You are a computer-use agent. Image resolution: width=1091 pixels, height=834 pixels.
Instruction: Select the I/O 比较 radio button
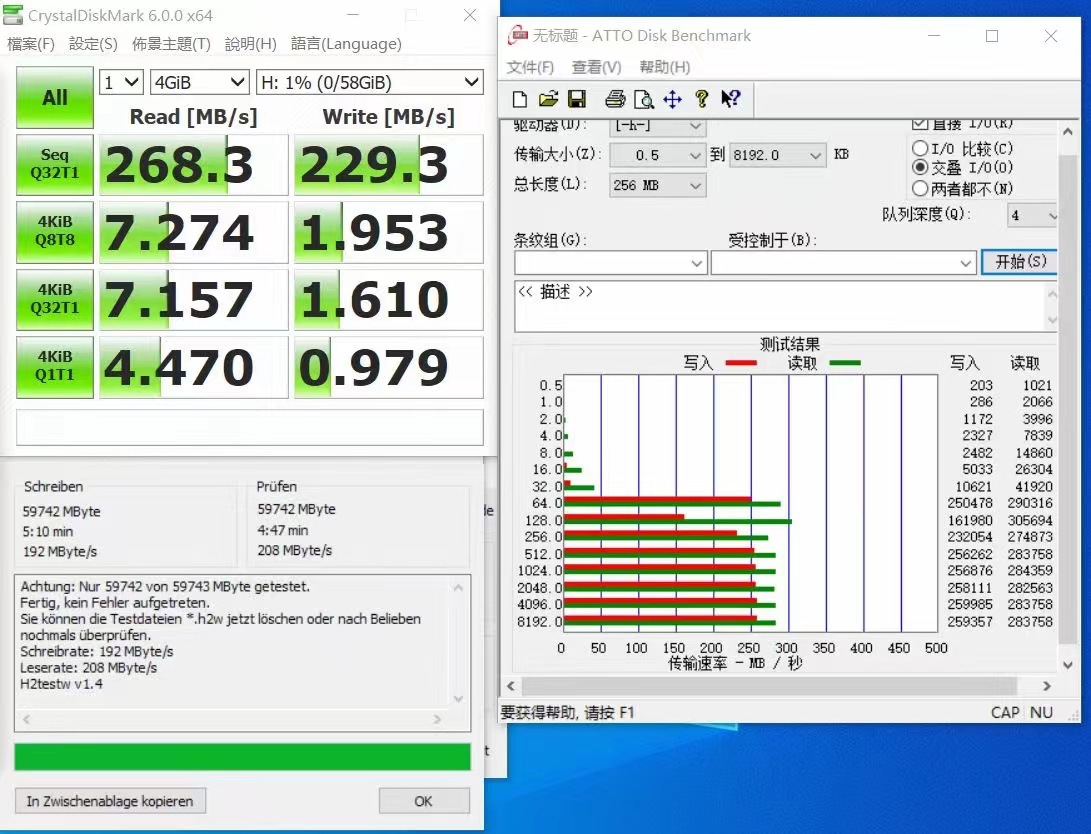920,149
